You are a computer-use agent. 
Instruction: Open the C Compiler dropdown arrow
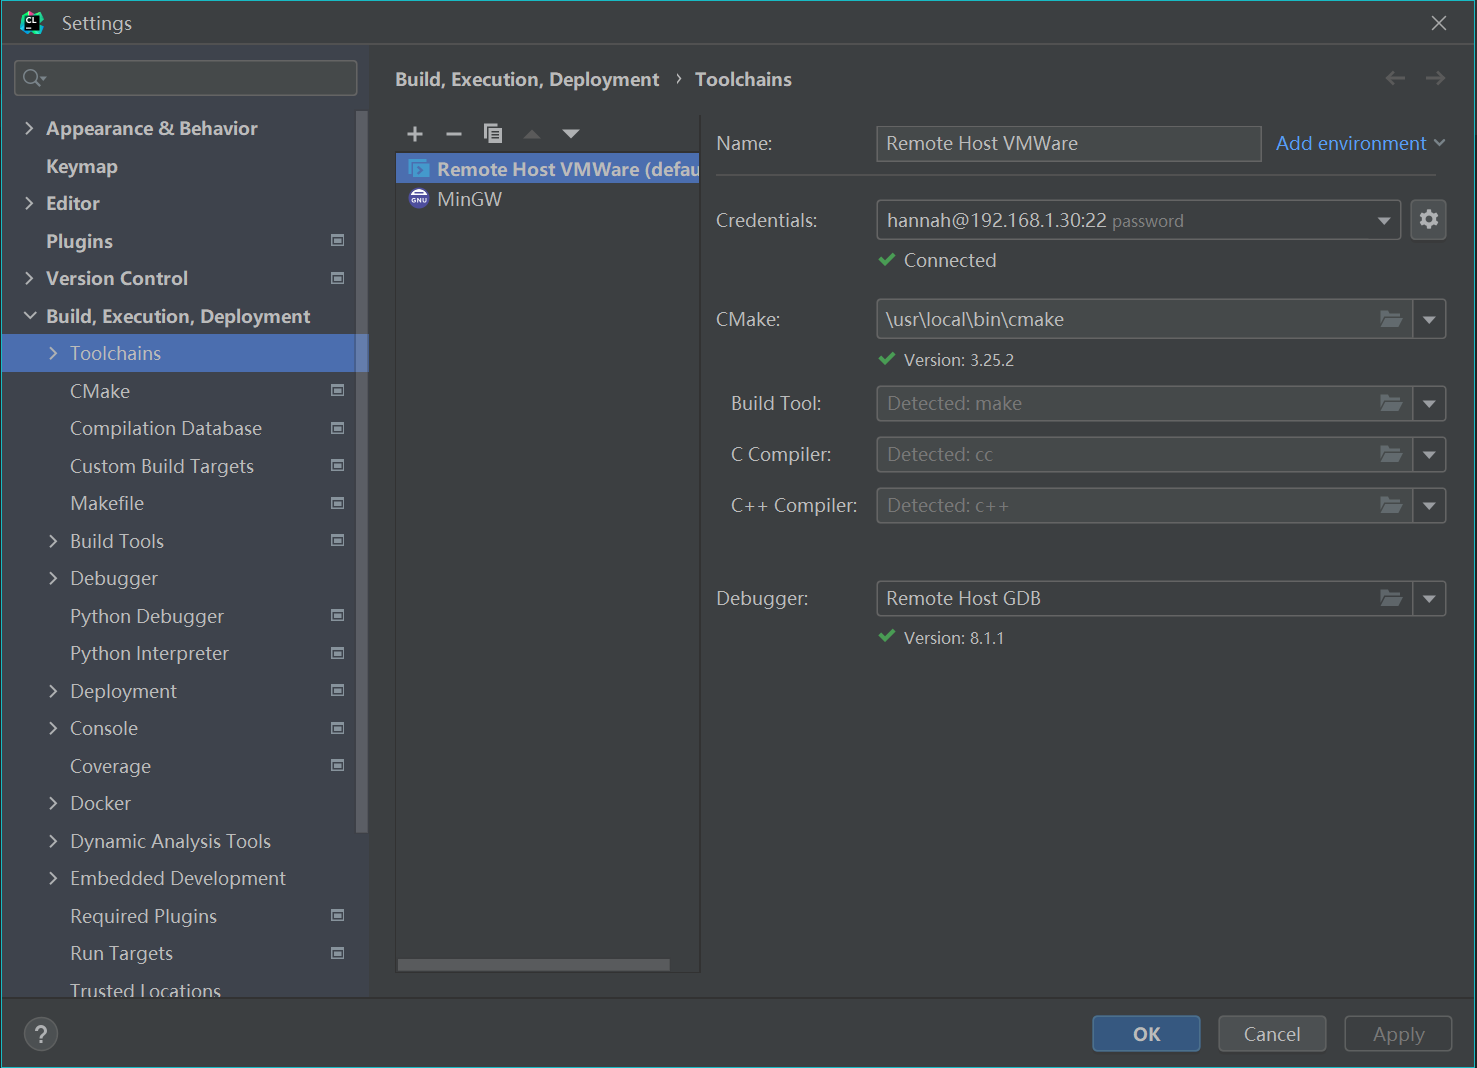(x=1429, y=454)
